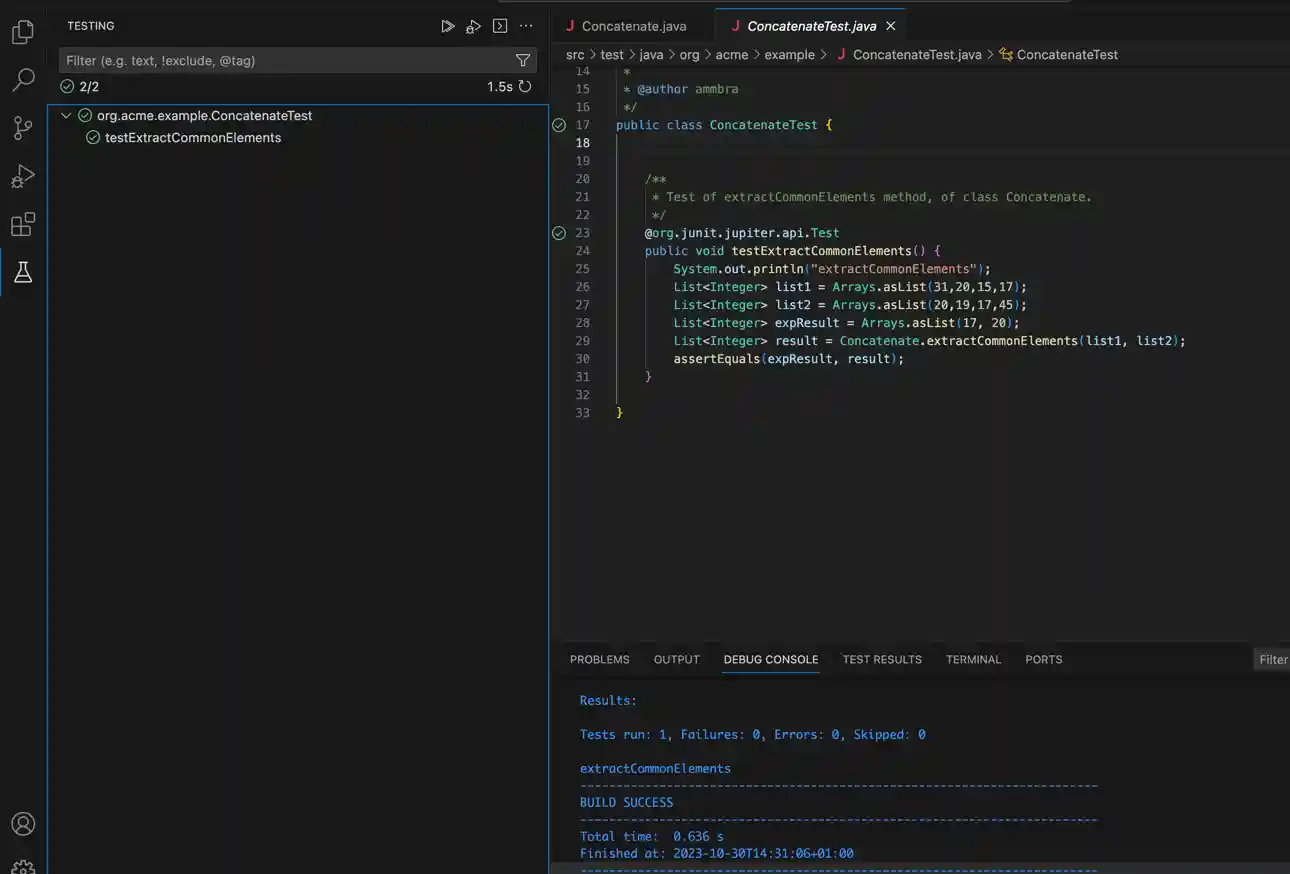
Task: Open the Search view in the activity bar
Action: tap(23, 79)
